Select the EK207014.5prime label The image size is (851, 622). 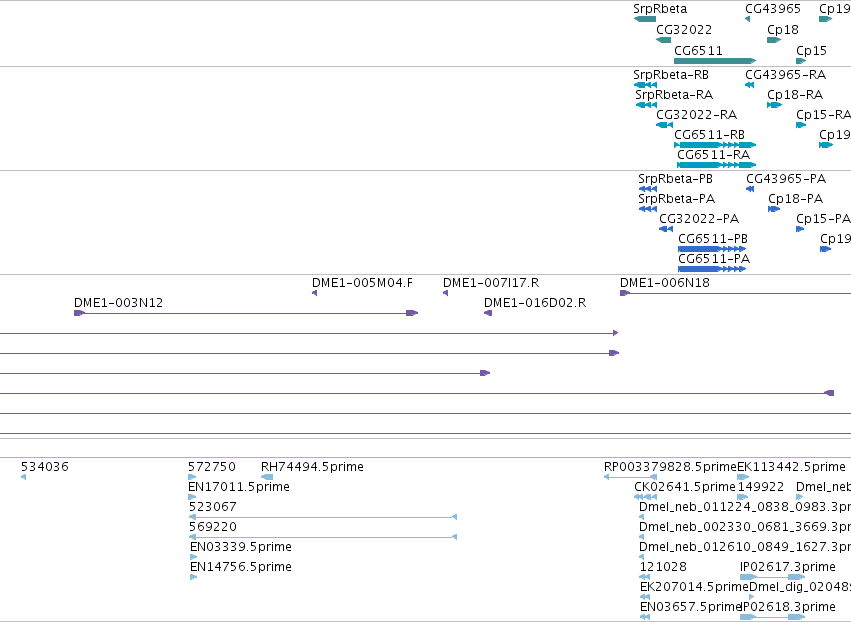(x=694, y=587)
